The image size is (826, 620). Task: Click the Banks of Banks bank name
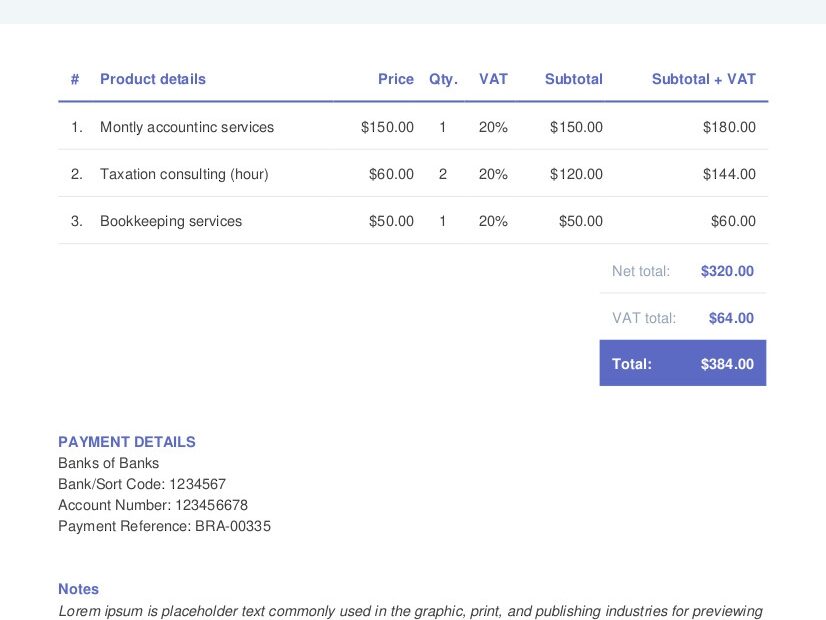(x=108, y=463)
